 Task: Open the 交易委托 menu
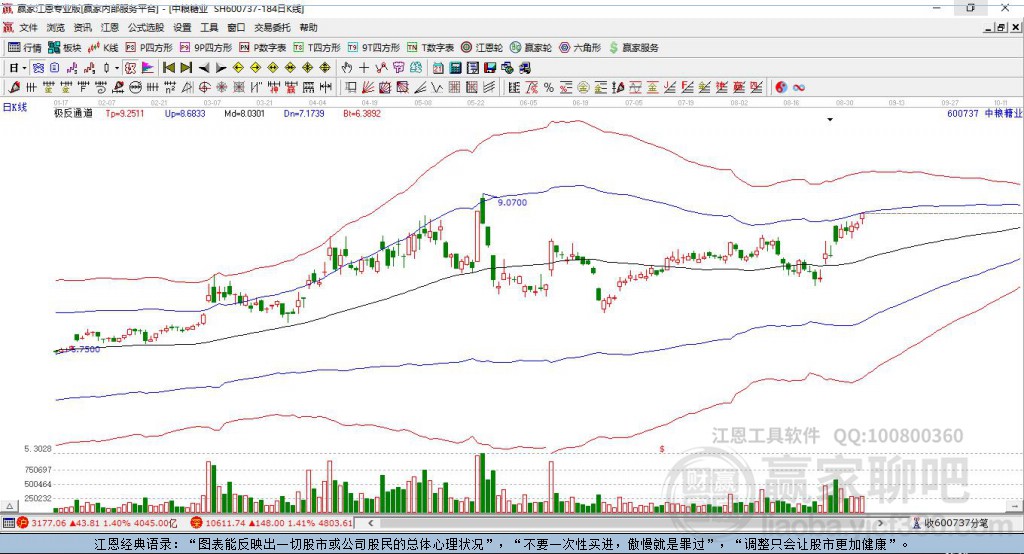click(272, 27)
